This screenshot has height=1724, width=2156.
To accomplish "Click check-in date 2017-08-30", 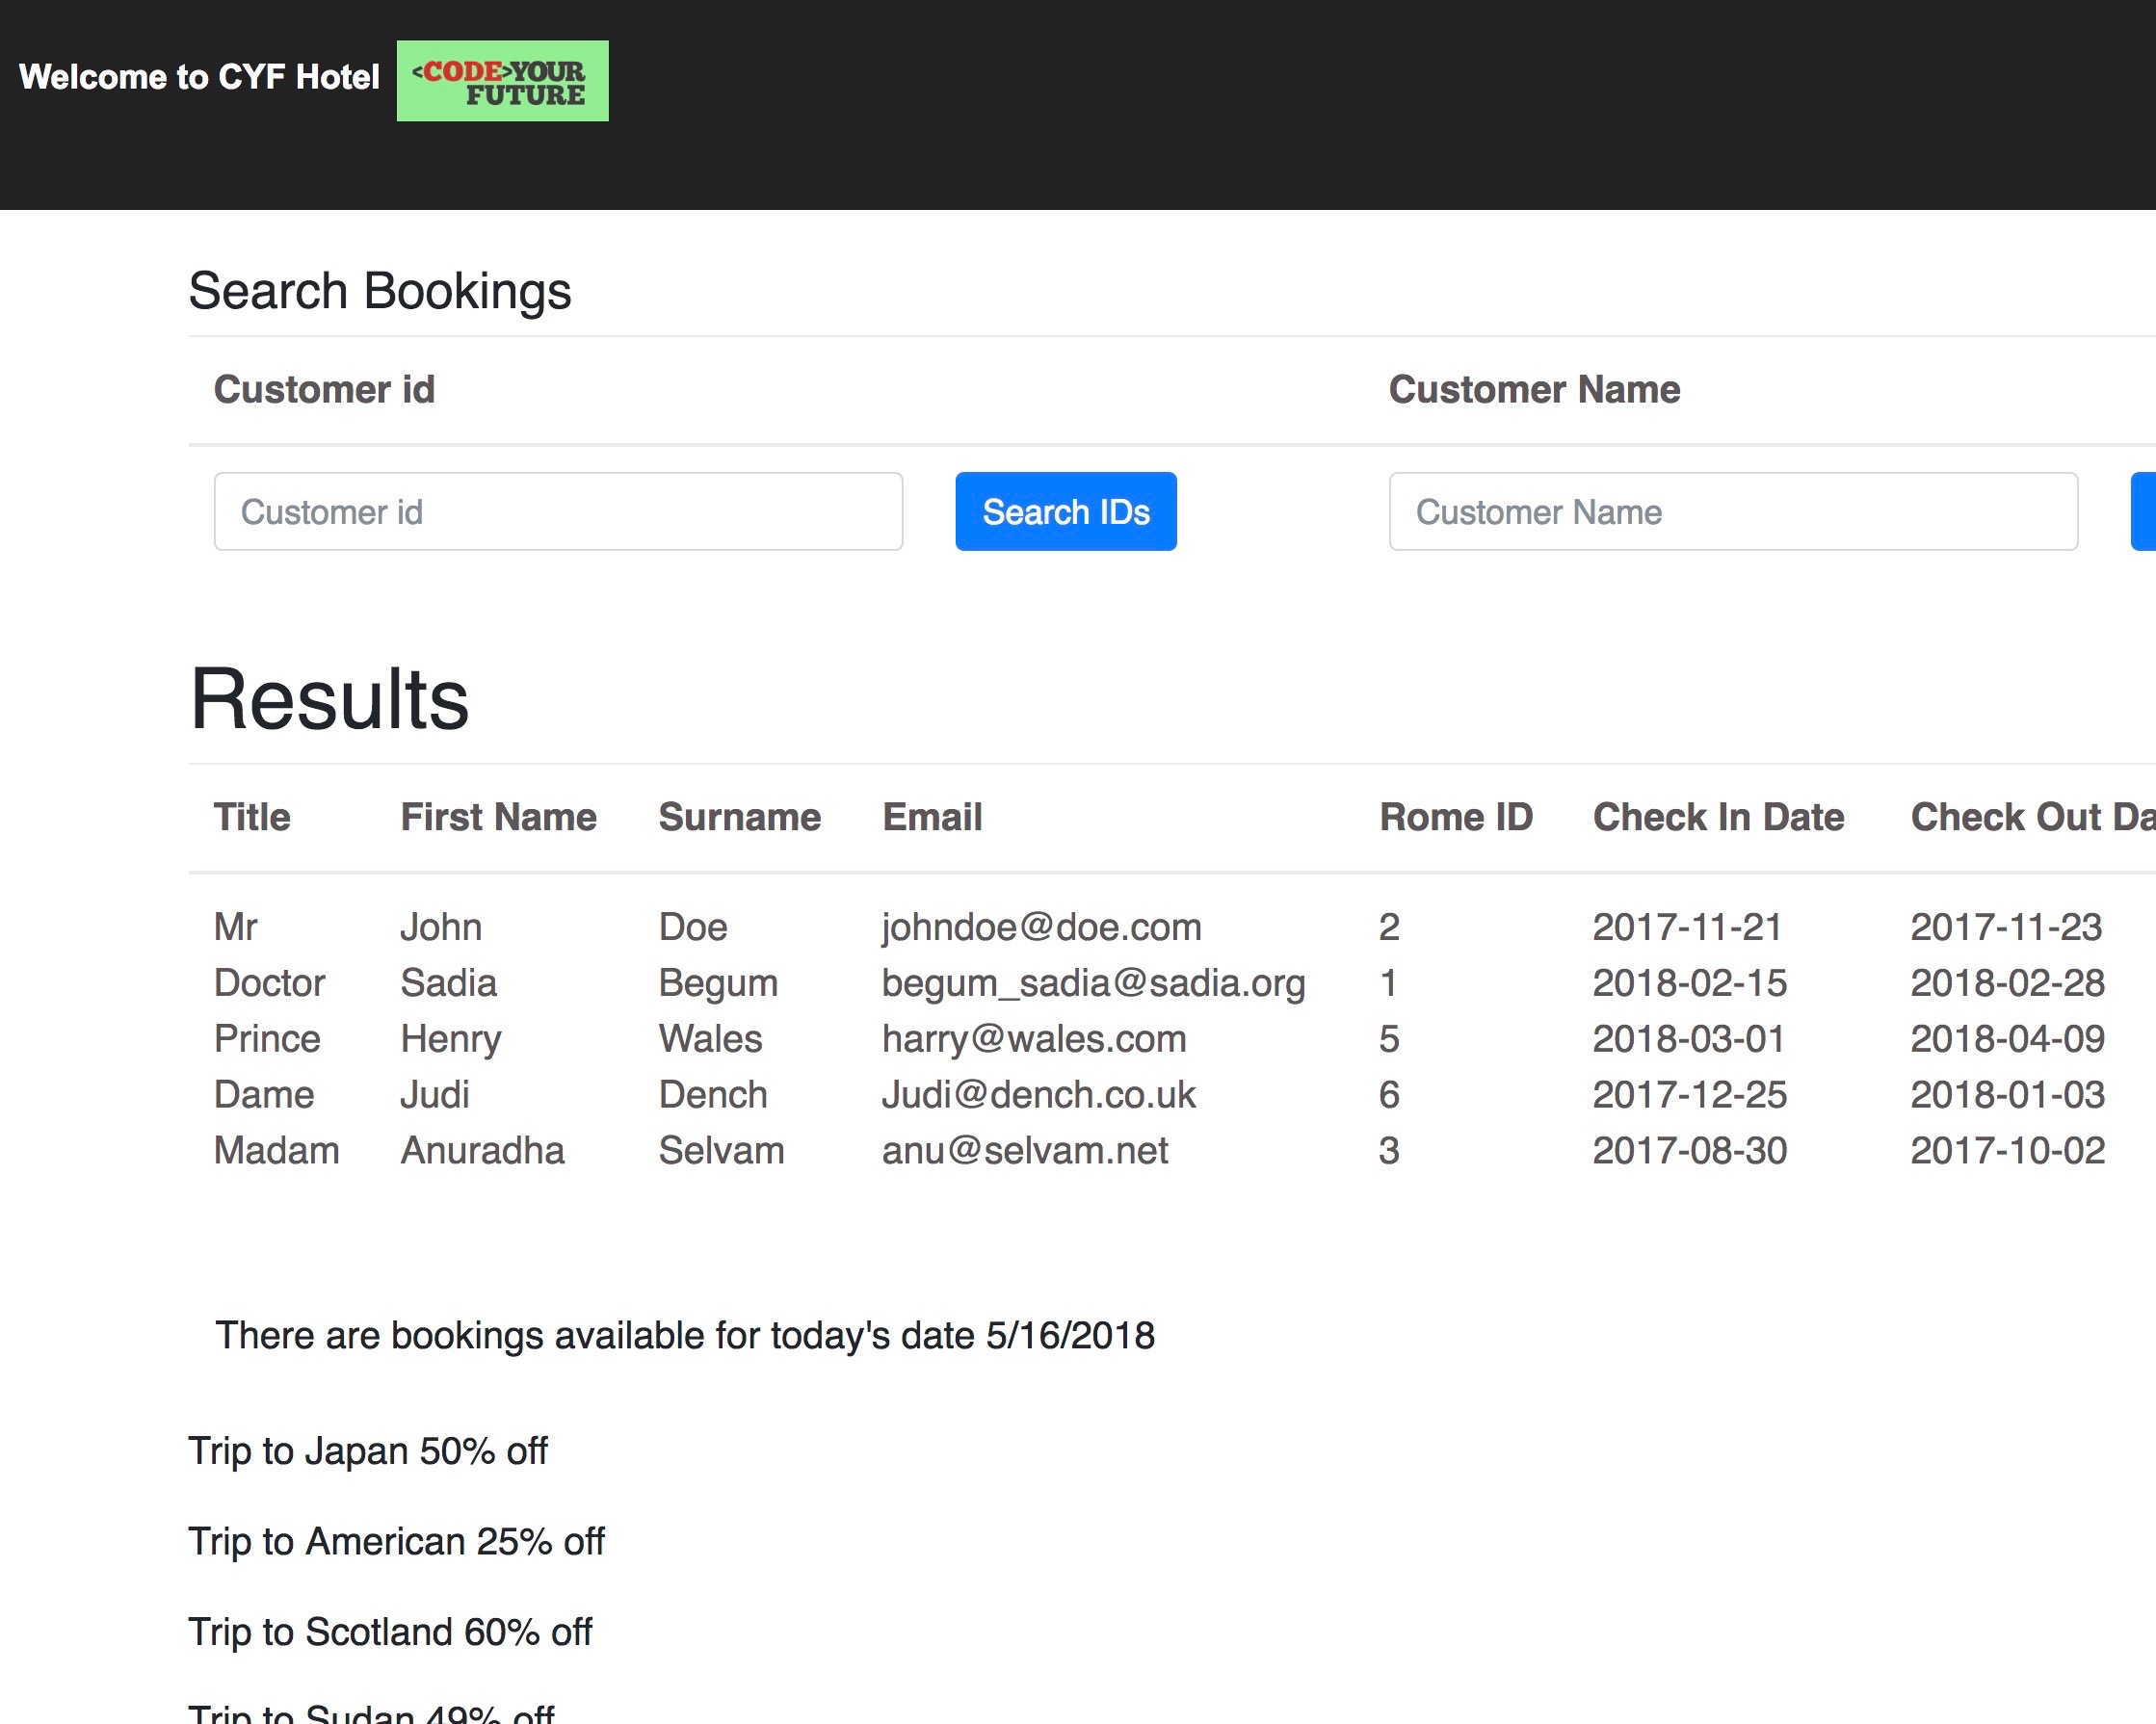I will click(1689, 1151).
